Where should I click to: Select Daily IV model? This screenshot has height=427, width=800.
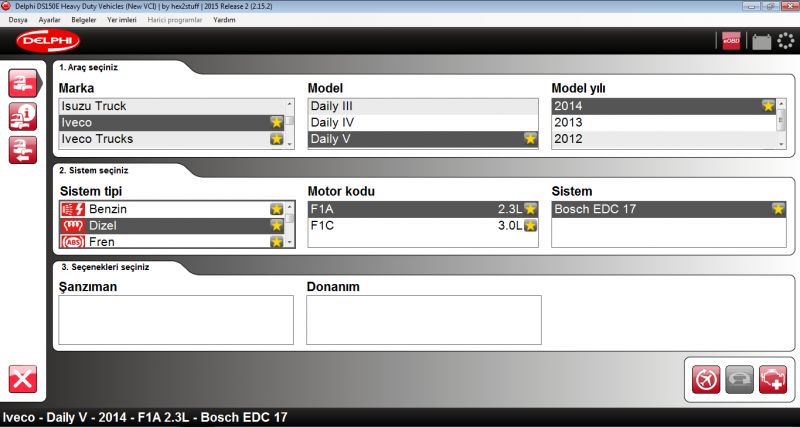pos(423,122)
